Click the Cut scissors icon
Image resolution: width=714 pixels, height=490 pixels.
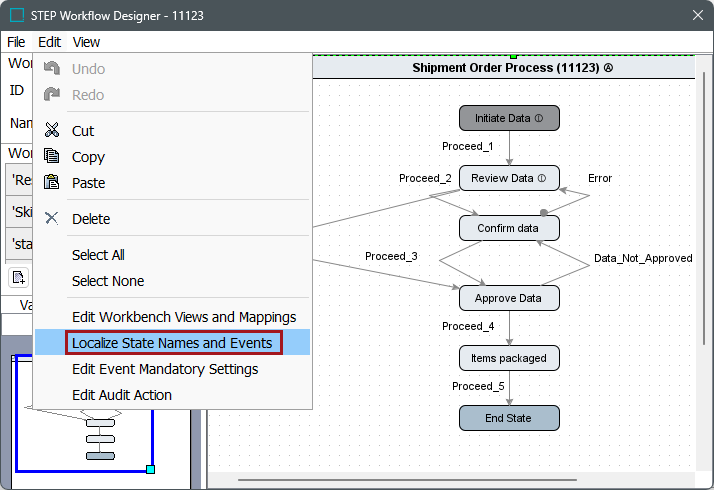point(52,131)
